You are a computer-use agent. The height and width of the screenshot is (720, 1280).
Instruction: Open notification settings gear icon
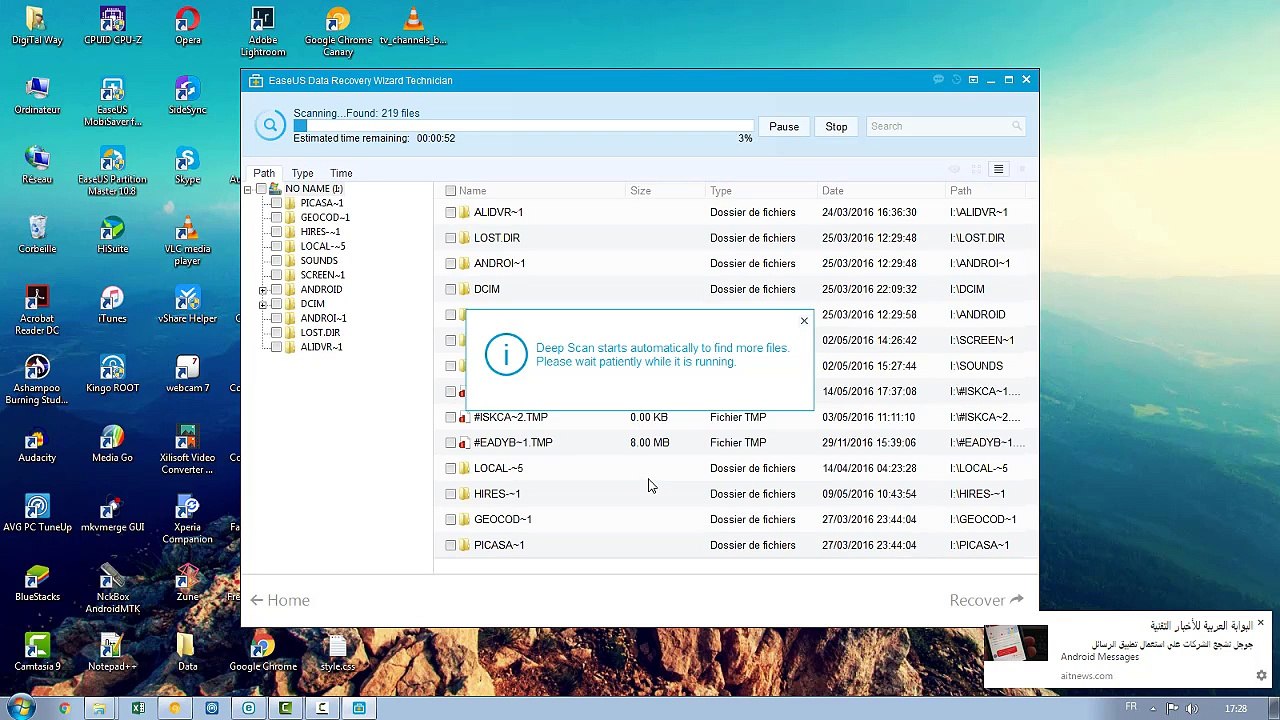click(1261, 676)
